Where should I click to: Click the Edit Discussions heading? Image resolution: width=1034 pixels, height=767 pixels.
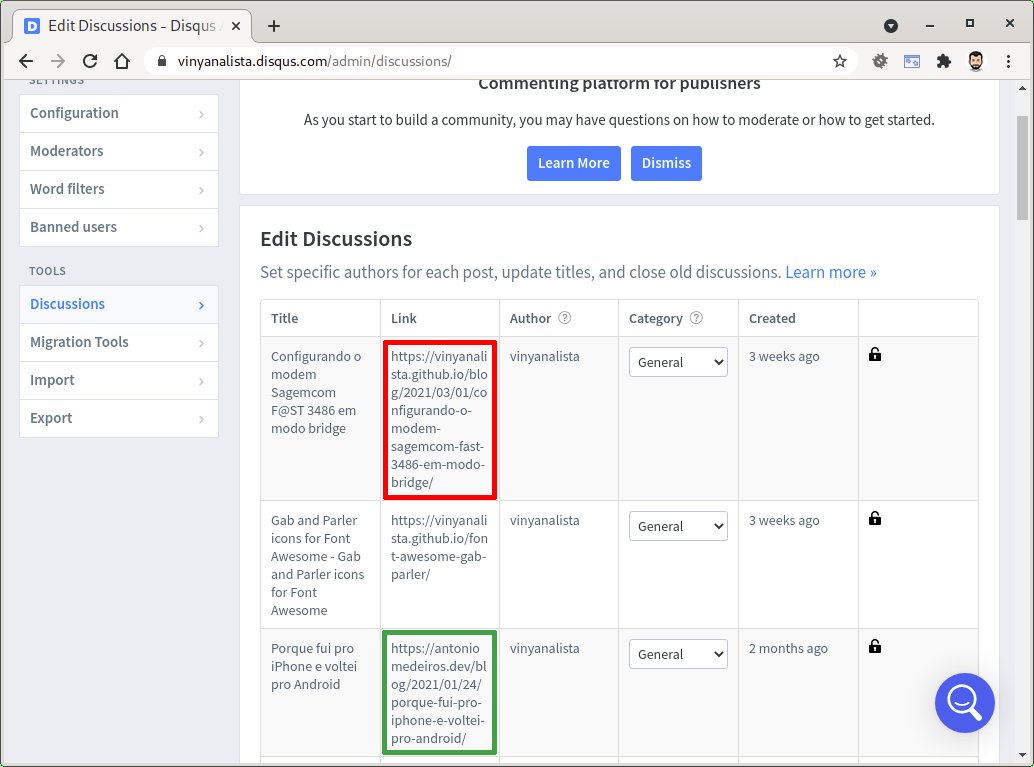coord(336,239)
